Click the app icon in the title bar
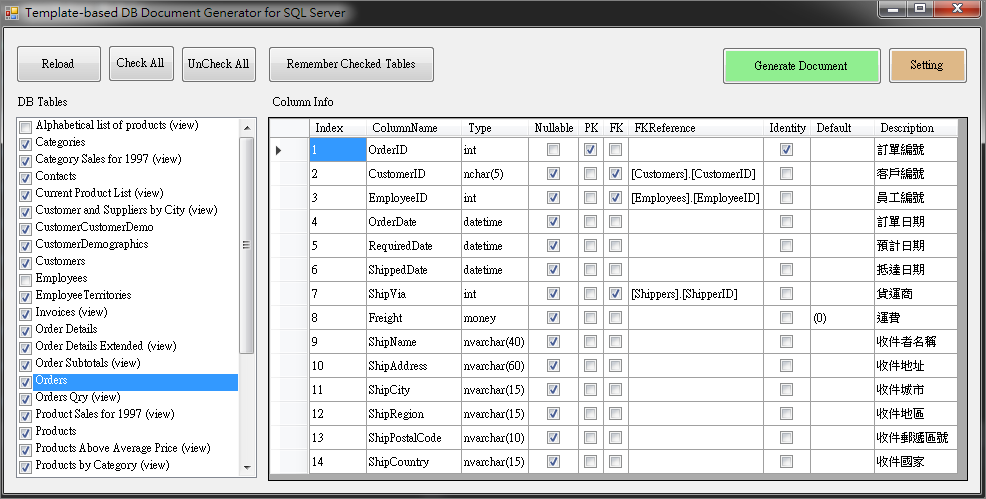This screenshot has width=986, height=499. tap(11, 12)
